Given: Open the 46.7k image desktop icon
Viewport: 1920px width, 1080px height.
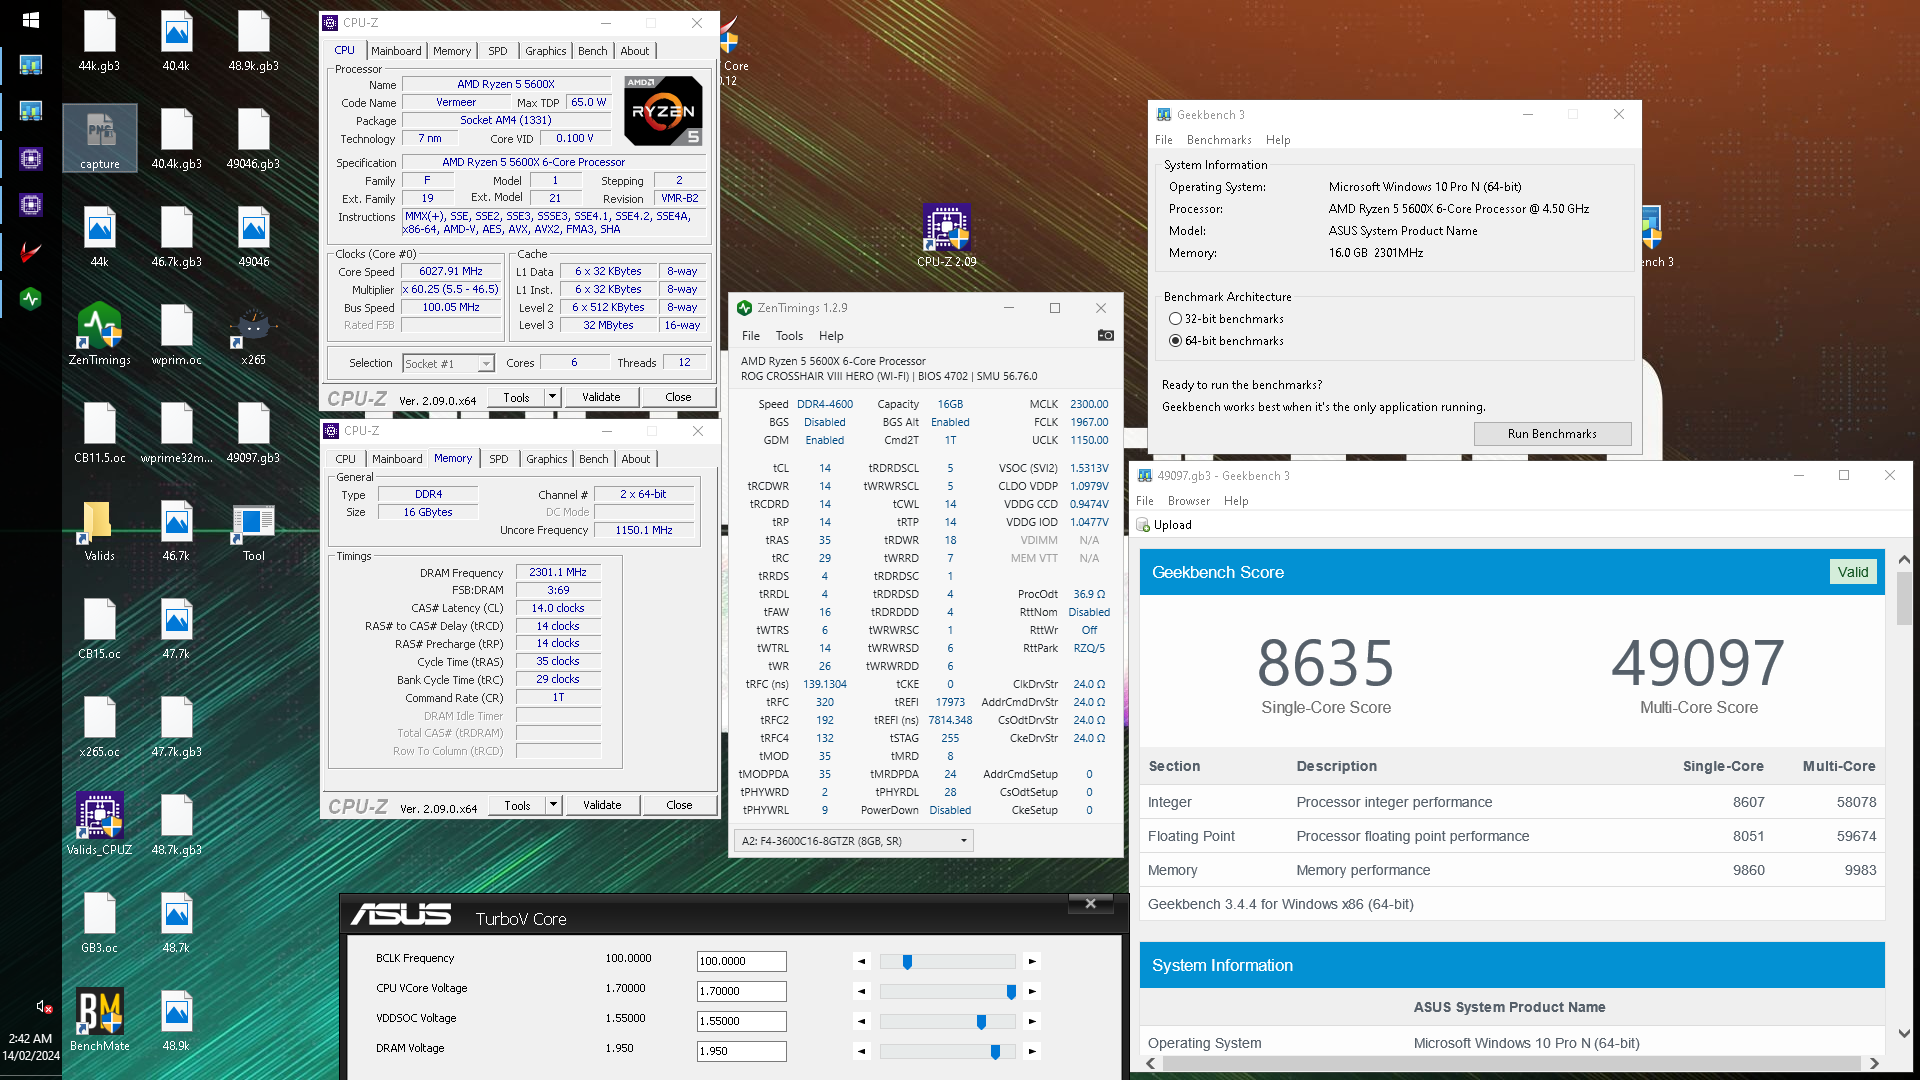Looking at the screenshot, I should (x=176, y=531).
